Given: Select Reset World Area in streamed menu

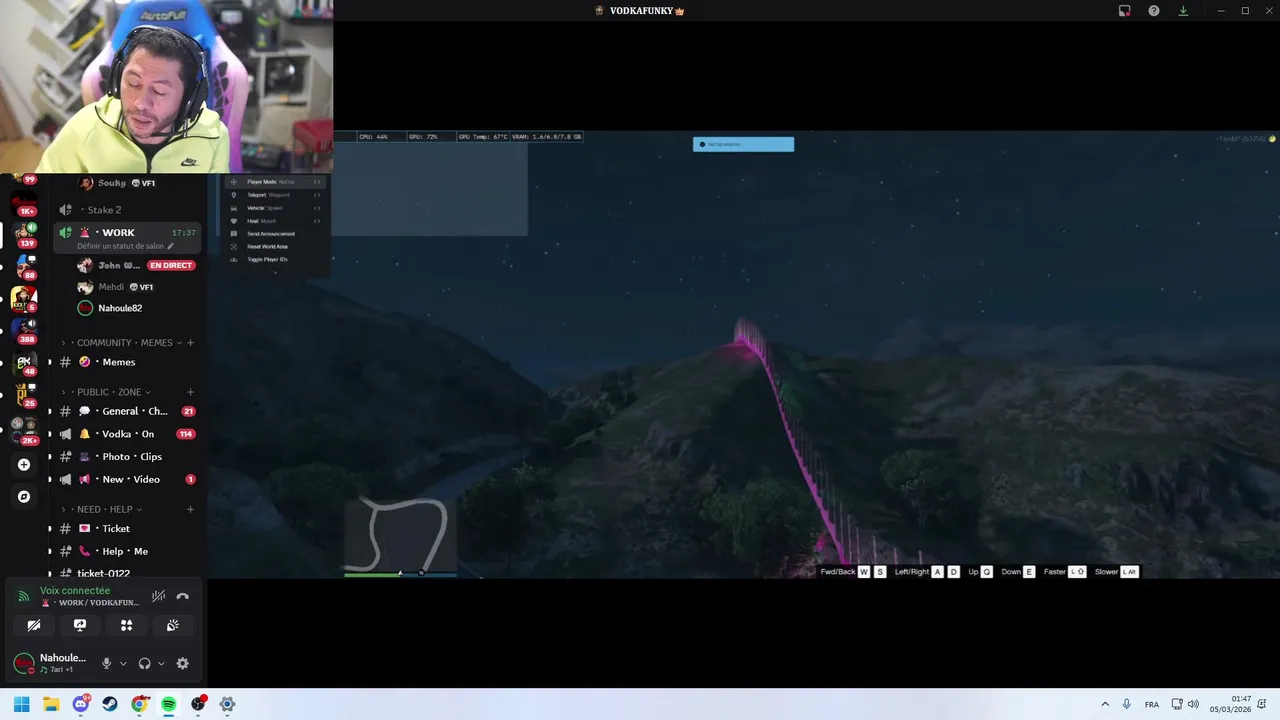Looking at the screenshot, I should click(275, 246).
